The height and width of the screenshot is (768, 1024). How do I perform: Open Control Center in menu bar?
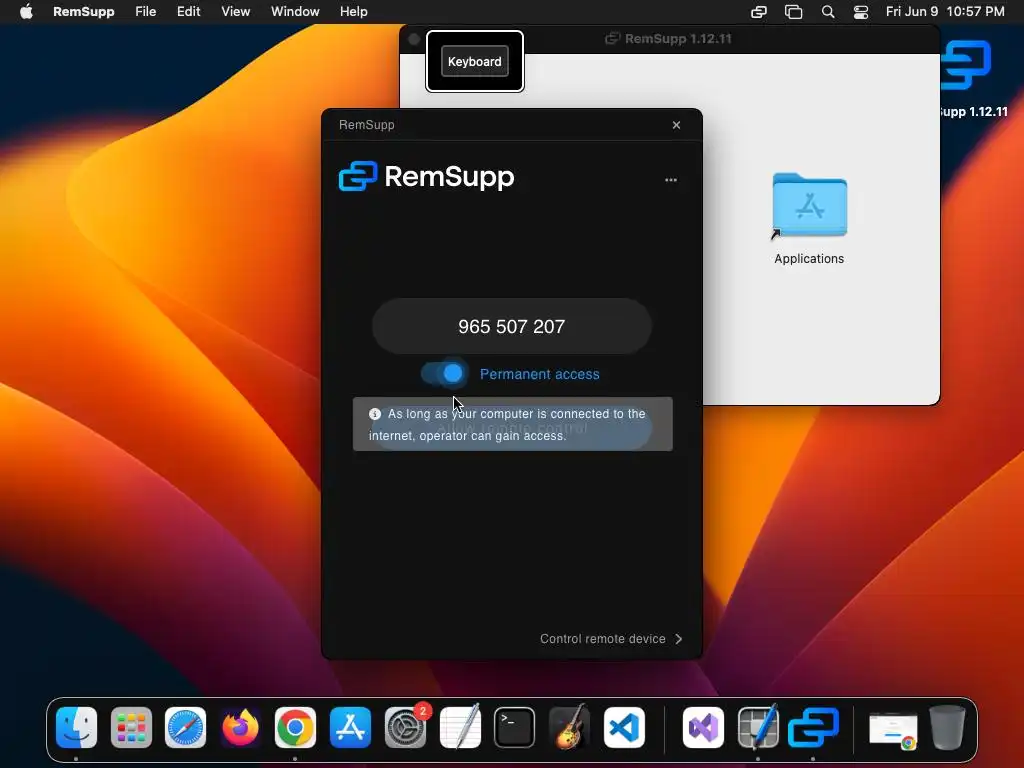point(861,12)
